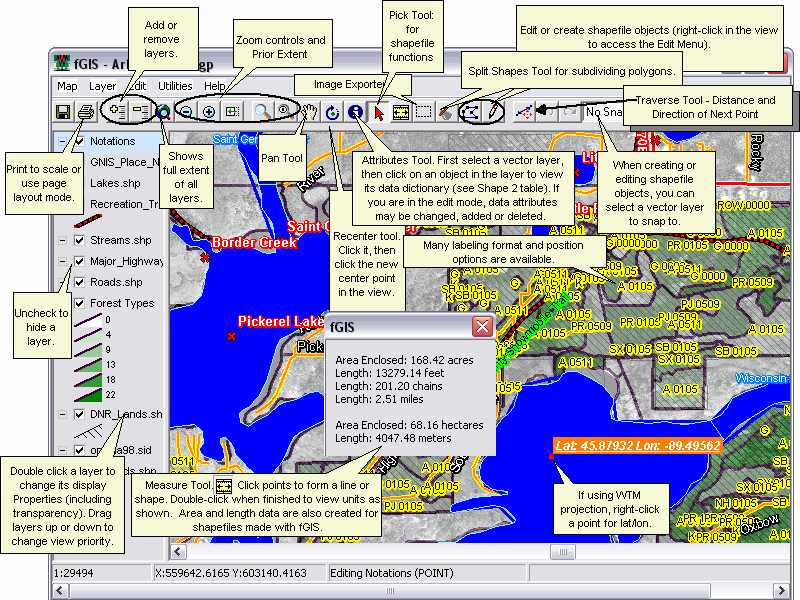Collapse the Major_Highway layer legend

point(62,261)
